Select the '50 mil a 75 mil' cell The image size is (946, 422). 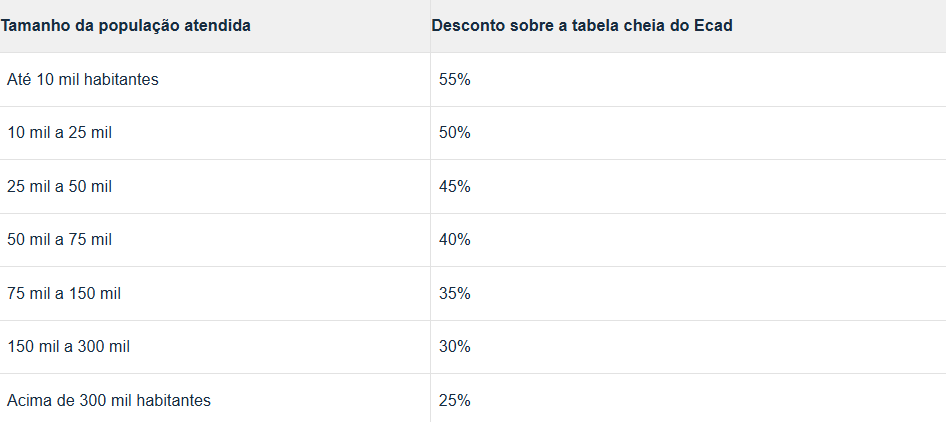point(59,240)
